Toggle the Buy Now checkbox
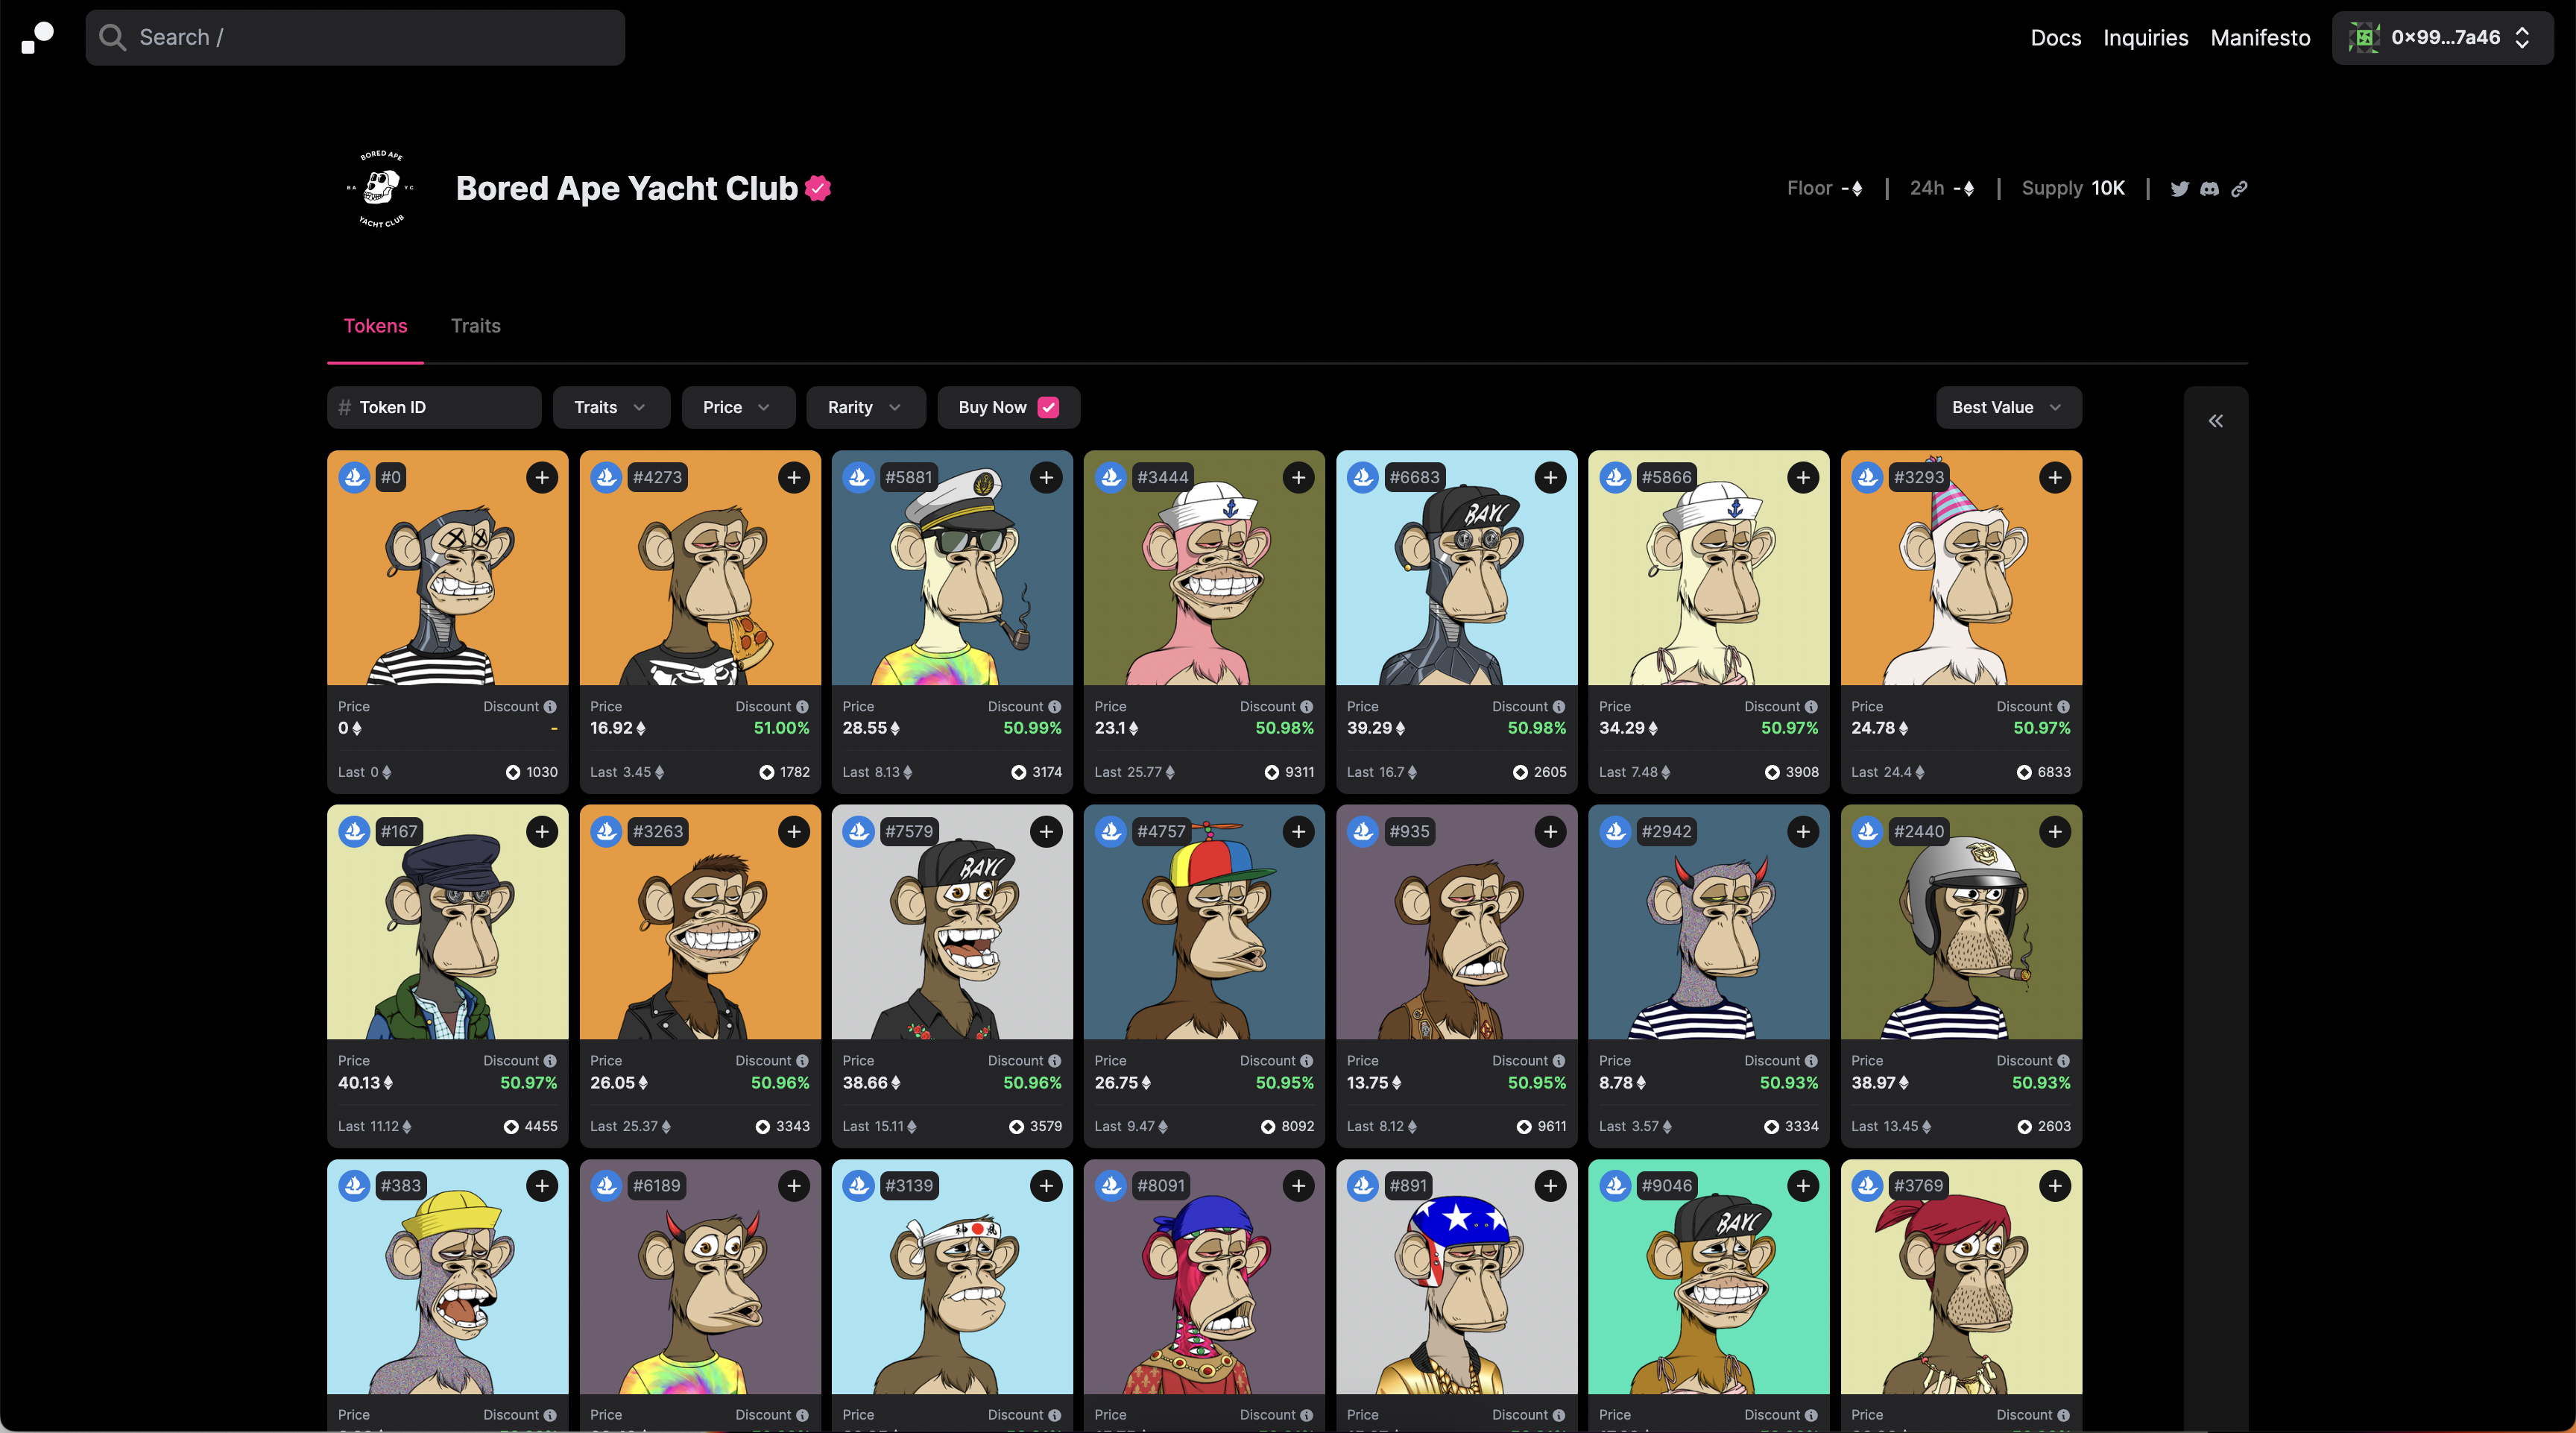Screen dimensions: 2576x1433 click(1048, 407)
